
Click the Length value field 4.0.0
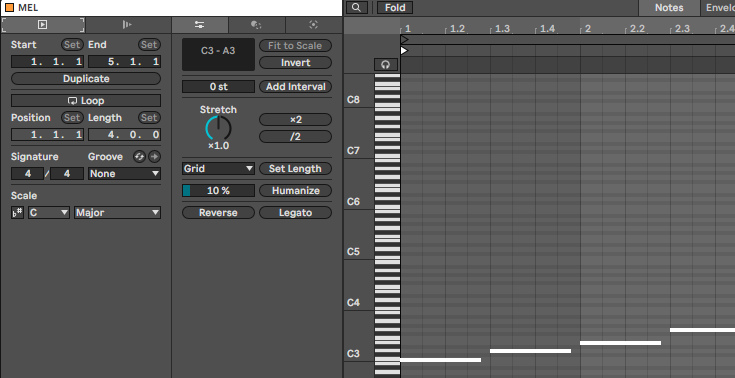(x=124, y=135)
